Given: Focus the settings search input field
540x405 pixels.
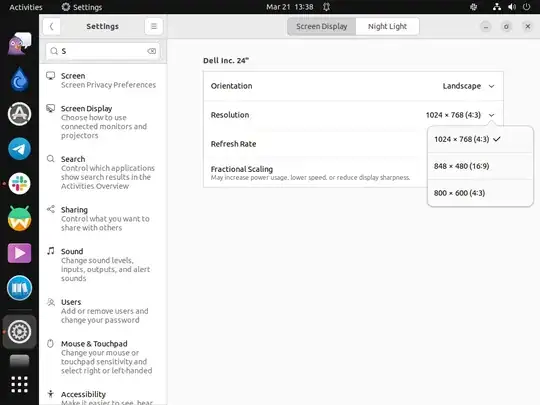Looking at the screenshot, I should [103, 51].
